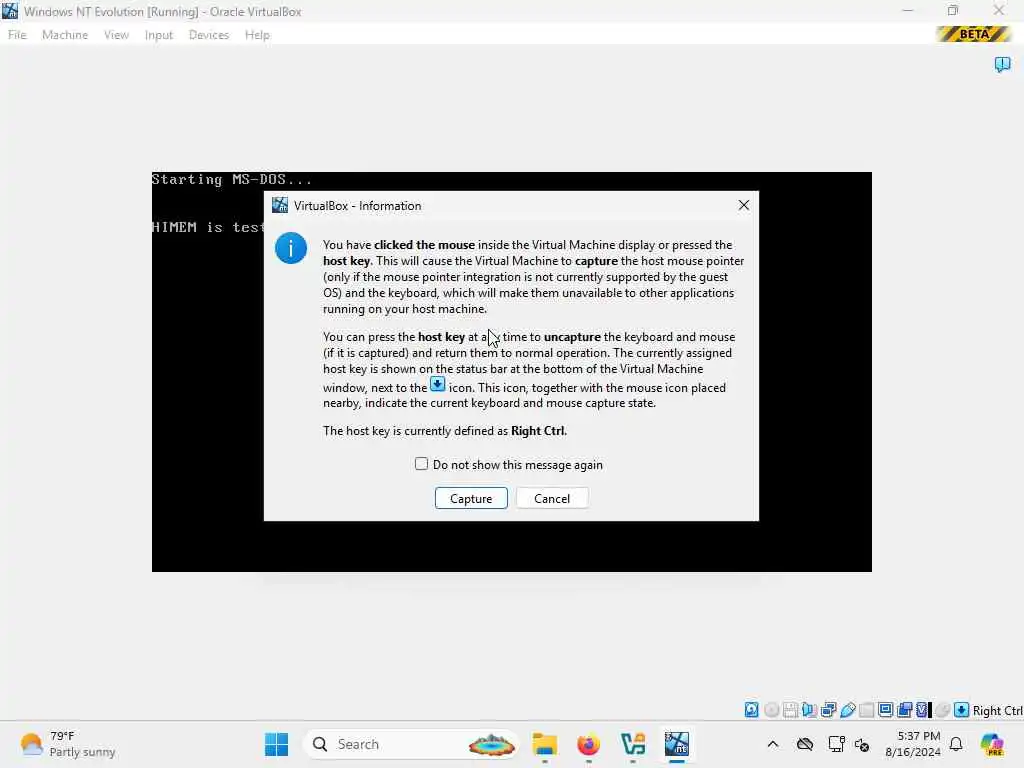Click the audio status bar icon
The image size is (1024, 768).
click(809, 710)
